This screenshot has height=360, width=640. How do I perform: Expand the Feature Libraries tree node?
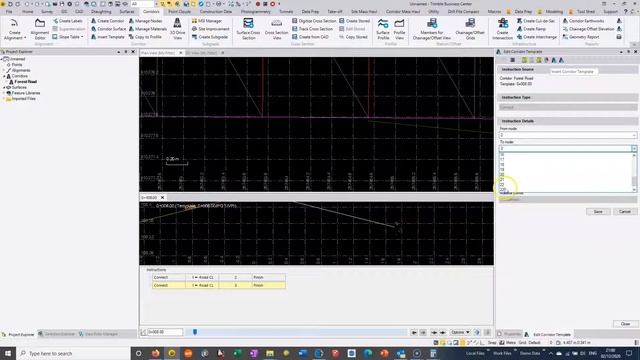click(x=4, y=93)
